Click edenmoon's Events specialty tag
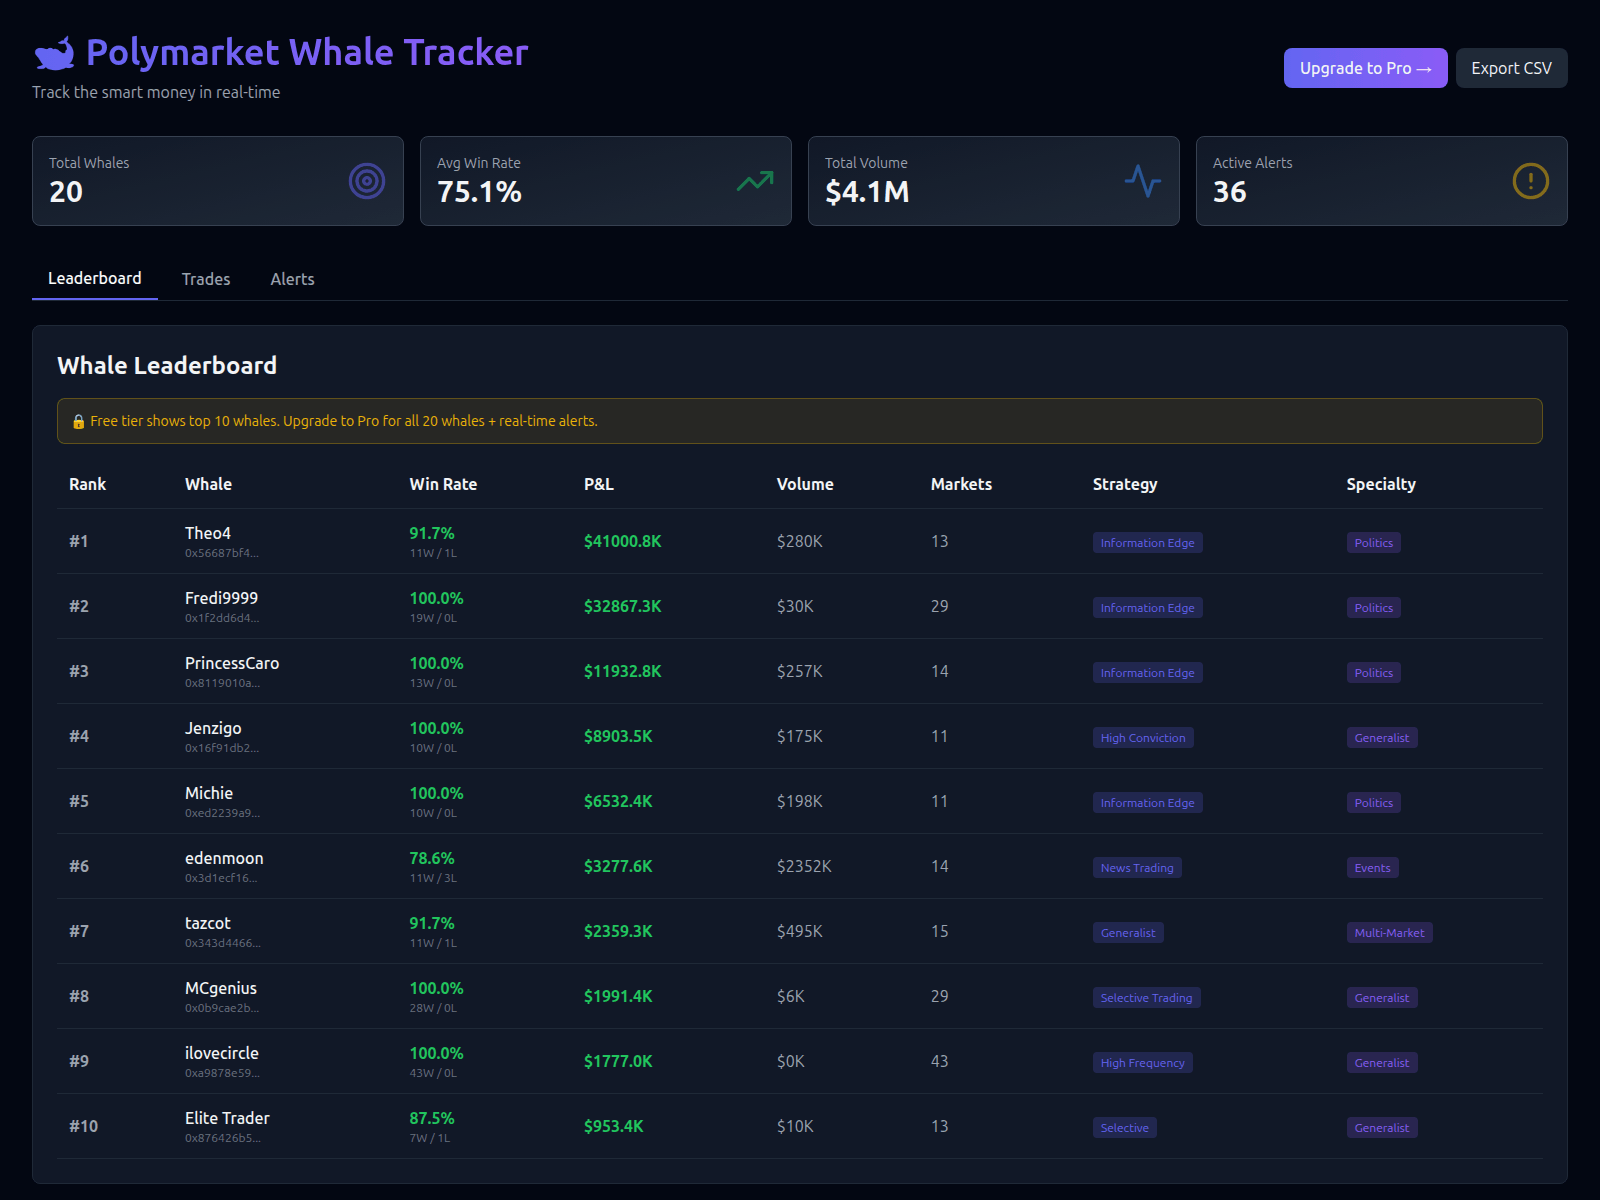Image resolution: width=1600 pixels, height=1200 pixels. pyautogui.click(x=1373, y=868)
